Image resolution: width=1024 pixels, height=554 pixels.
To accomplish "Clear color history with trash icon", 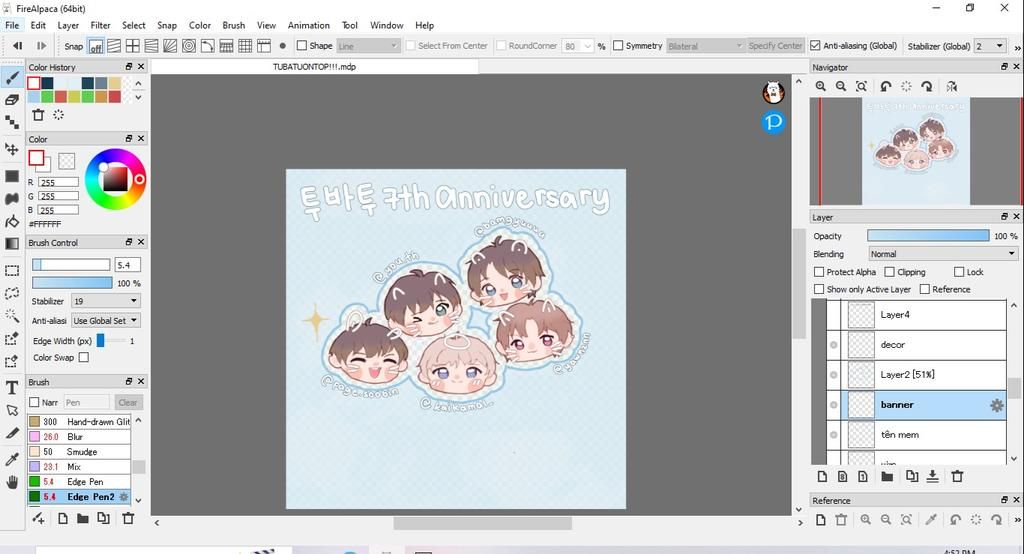I will [x=39, y=115].
